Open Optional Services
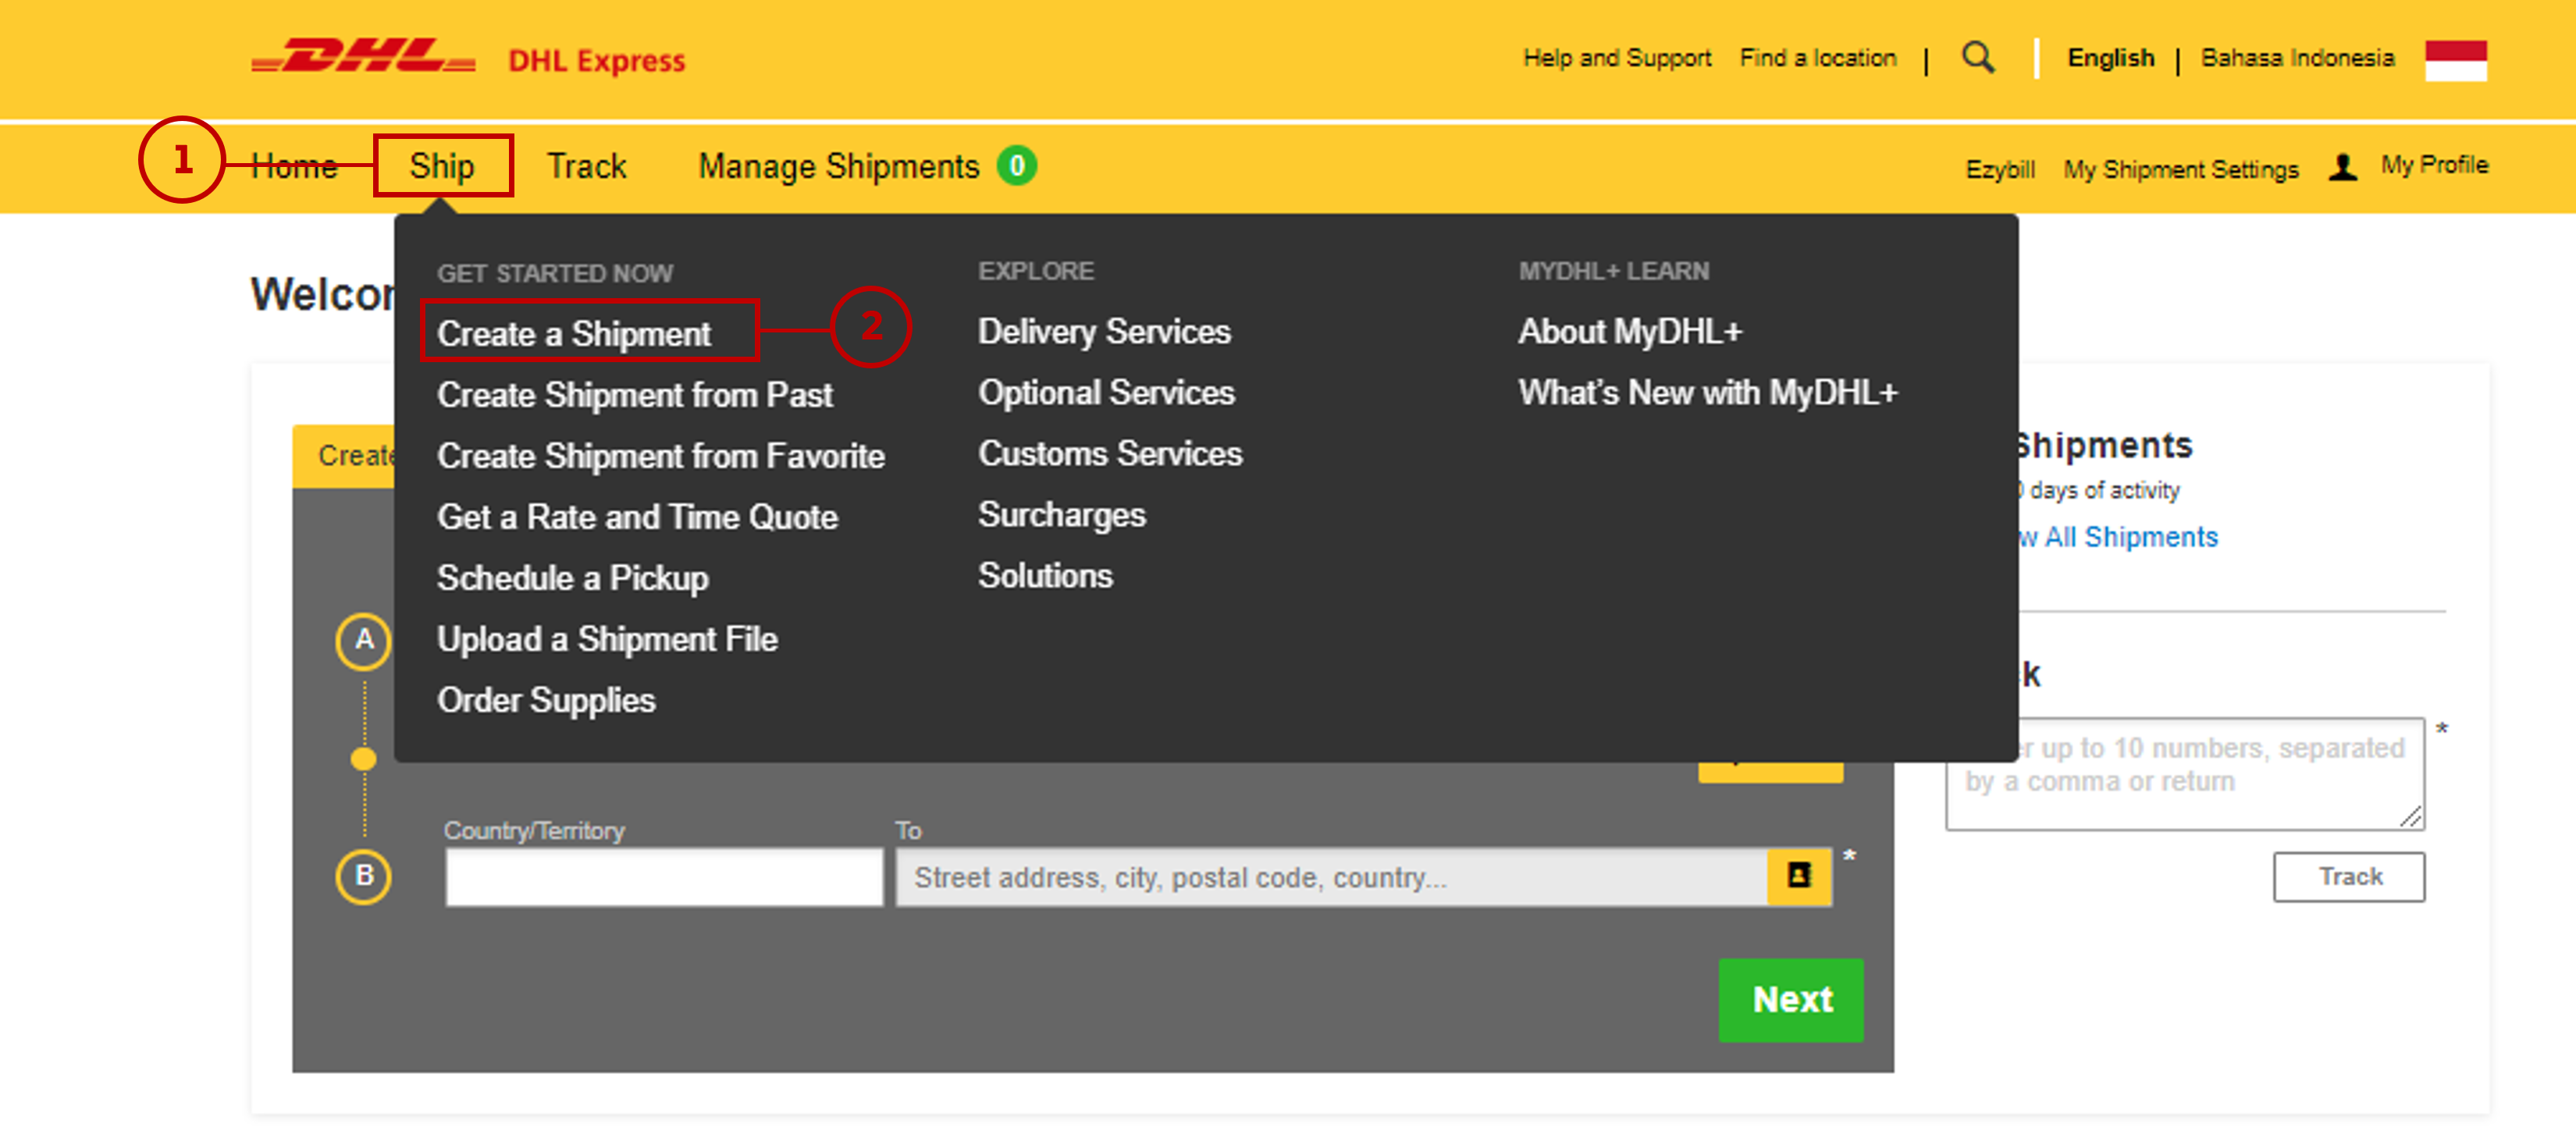2576x1134 pixels. tap(1106, 392)
